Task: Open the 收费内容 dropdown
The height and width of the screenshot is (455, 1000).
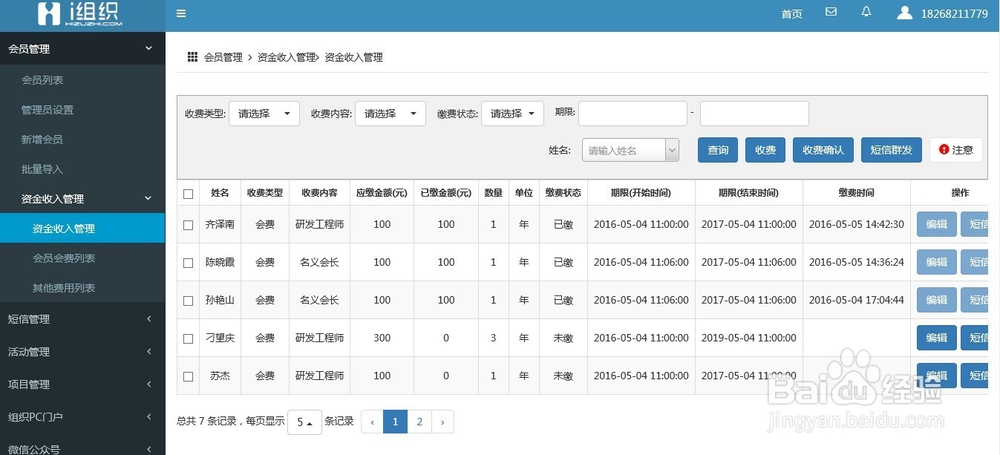Action: tap(390, 114)
